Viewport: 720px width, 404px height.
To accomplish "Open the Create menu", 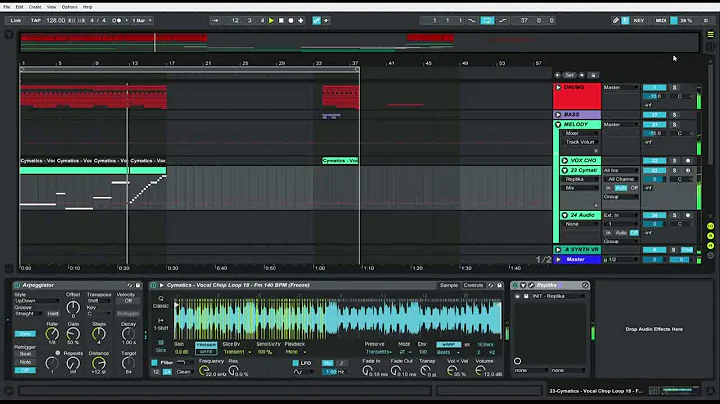I will coord(35,7).
